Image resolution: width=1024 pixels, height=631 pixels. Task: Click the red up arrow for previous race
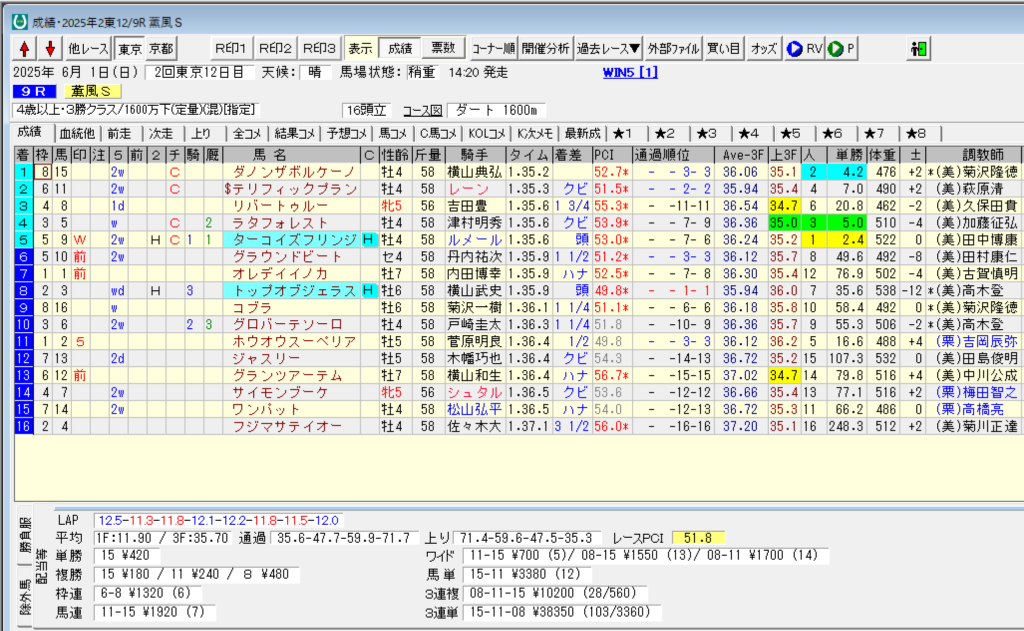tap(24, 48)
